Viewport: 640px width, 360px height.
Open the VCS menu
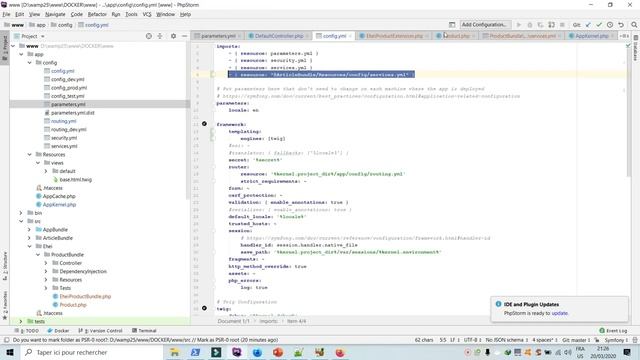coord(147,14)
